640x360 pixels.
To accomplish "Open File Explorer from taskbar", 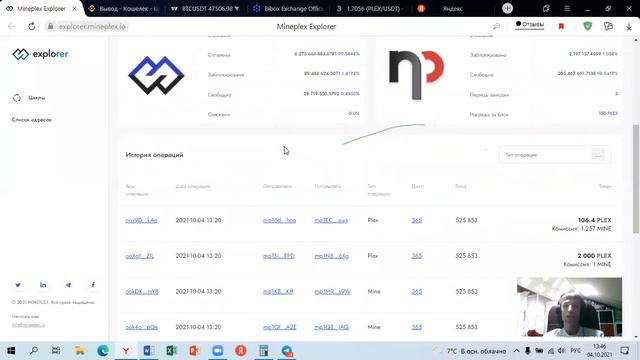I will click(80, 351).
